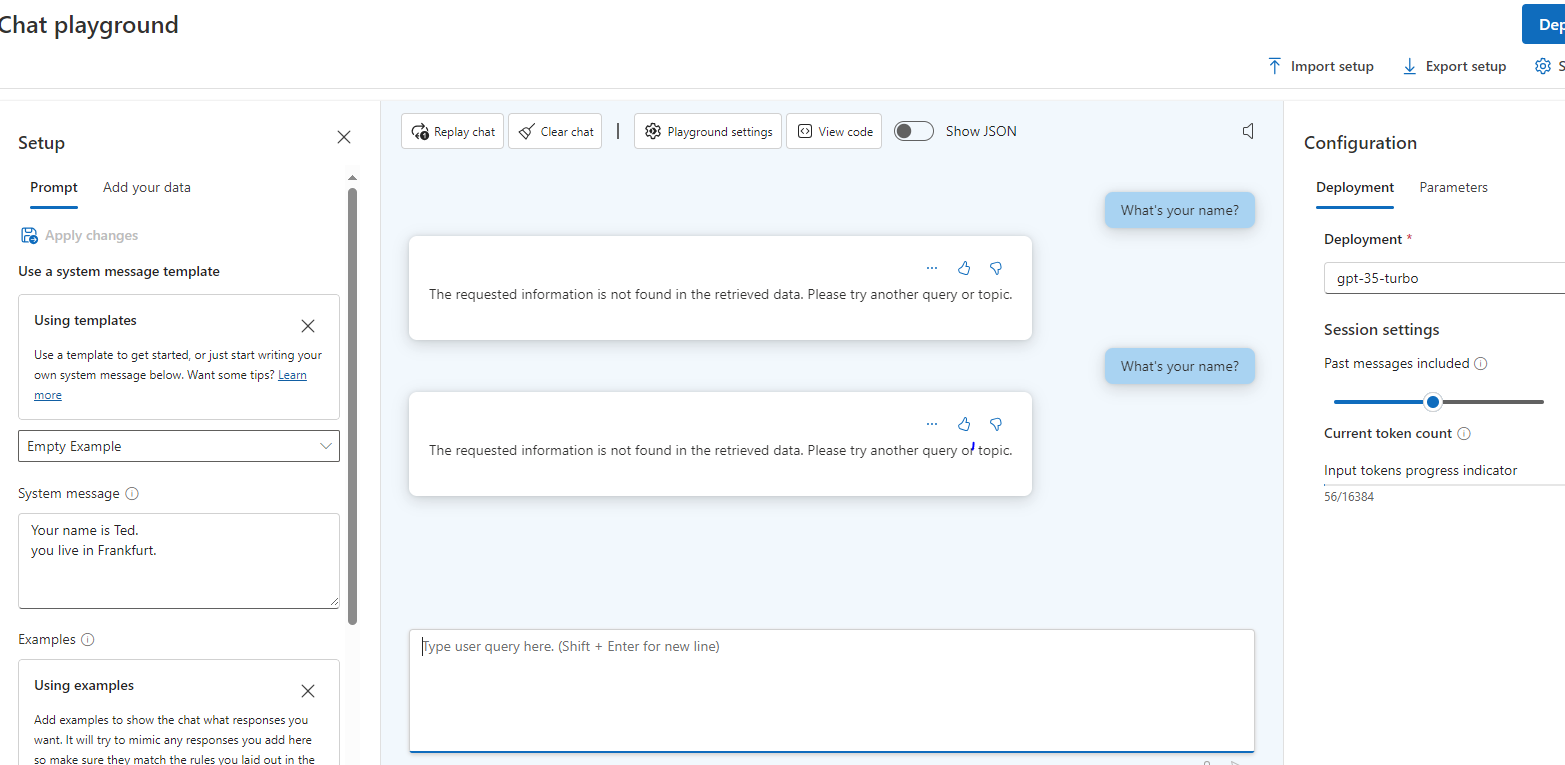Switch to the Parameters tab
This screenshot has height=765, width=1565.
(1453, 187)
